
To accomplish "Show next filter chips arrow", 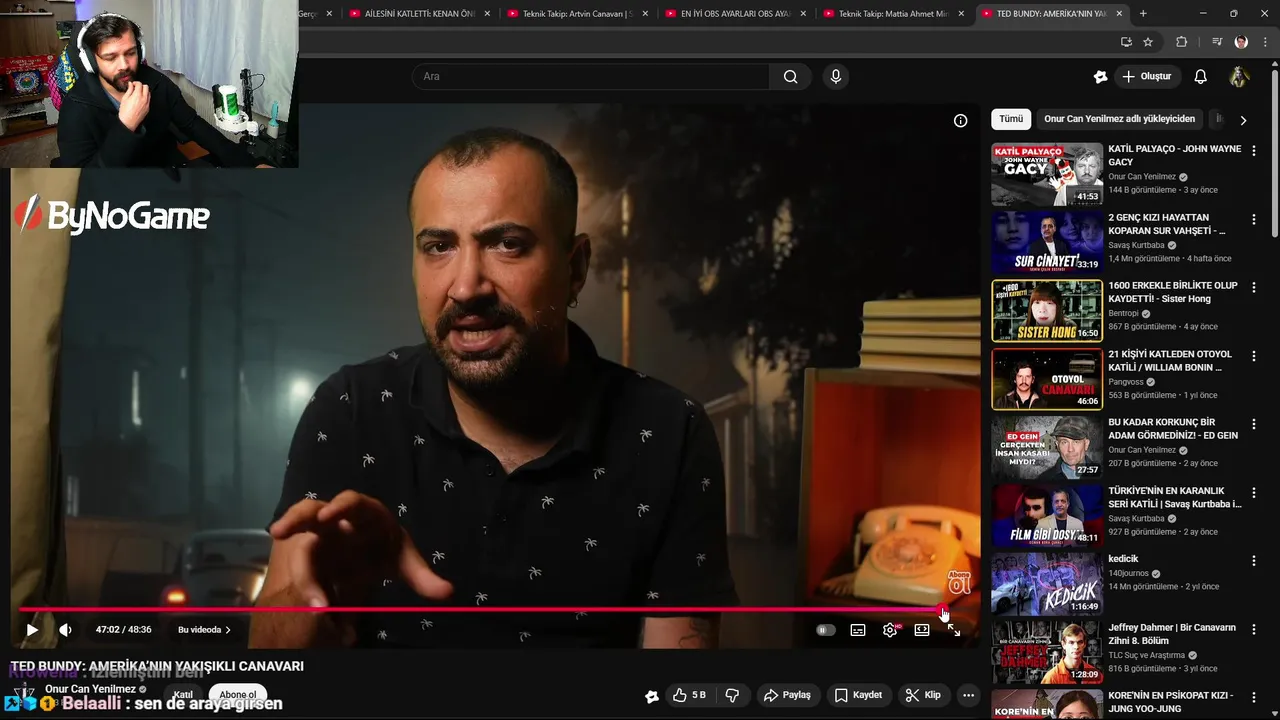I will click(1243, 120).
